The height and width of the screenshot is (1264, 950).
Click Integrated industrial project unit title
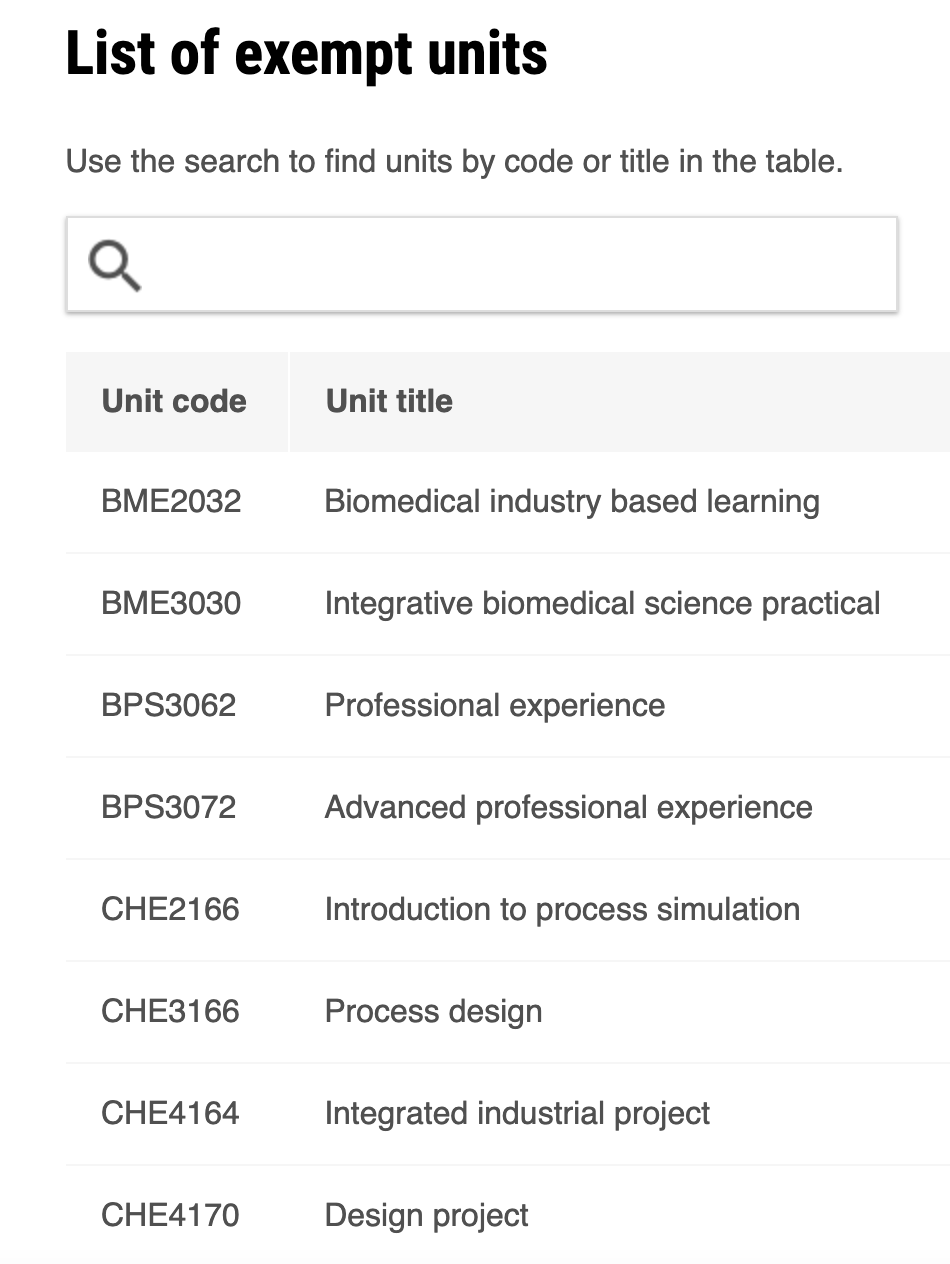coord(517,1113)
